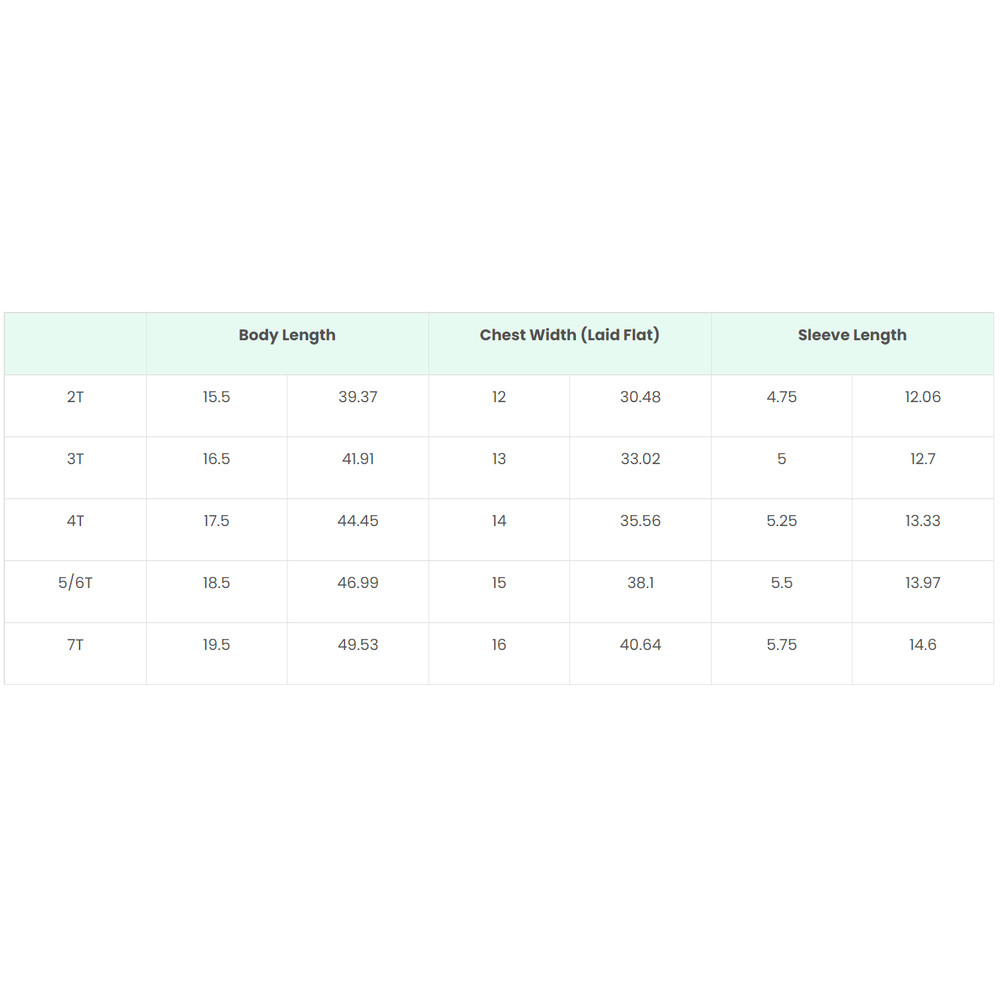1000x1000 pixels.
Task: Select the 2T size row label
Action: [75, 397]
